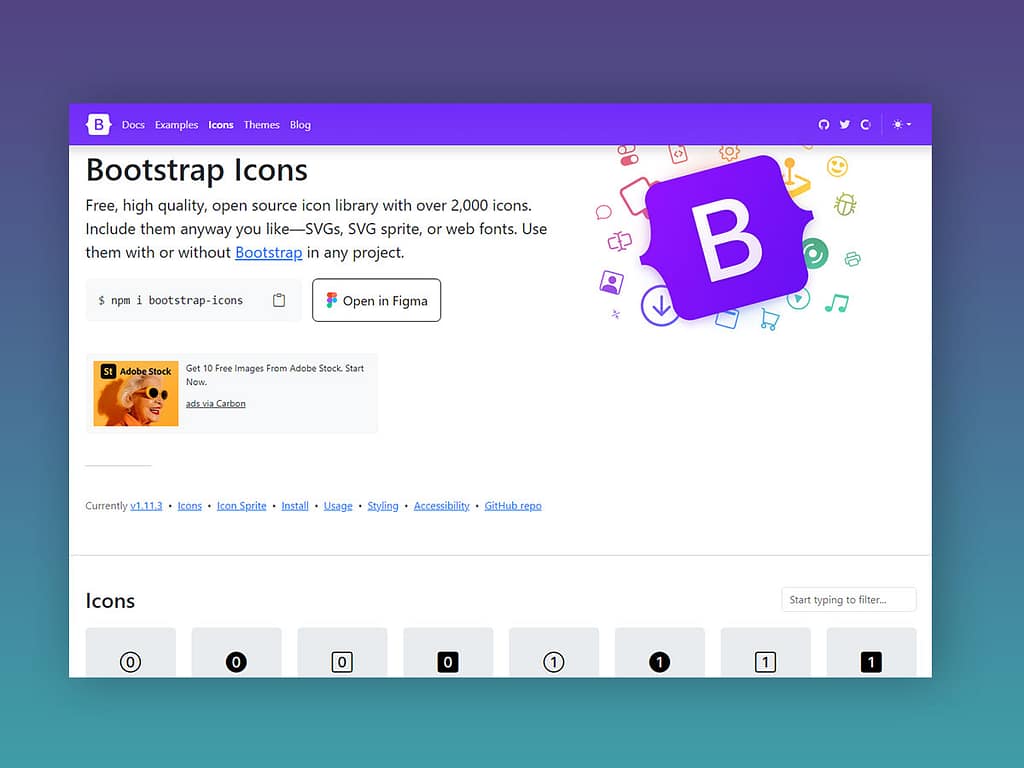The height and width of the screenshot is (768, 1024).
Task: Click the Adobe Stock ad image
Action: (x=136, y=393)
